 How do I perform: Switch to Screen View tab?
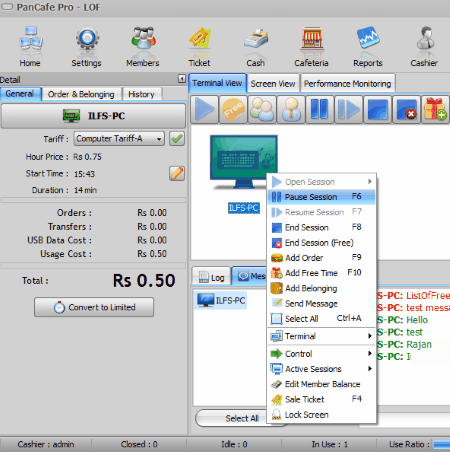[x=273, y=84]
